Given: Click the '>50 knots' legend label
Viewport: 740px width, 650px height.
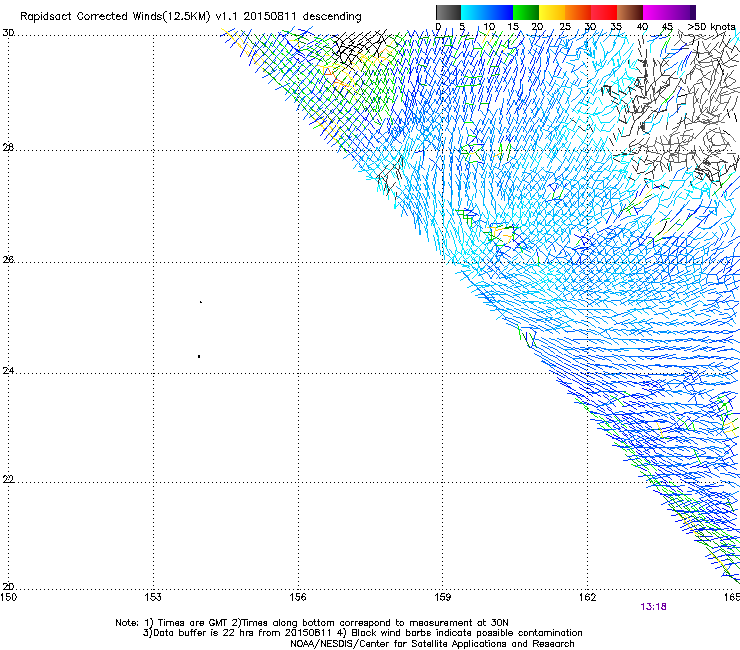Looking at the screenshot, I should click(711, 27).
